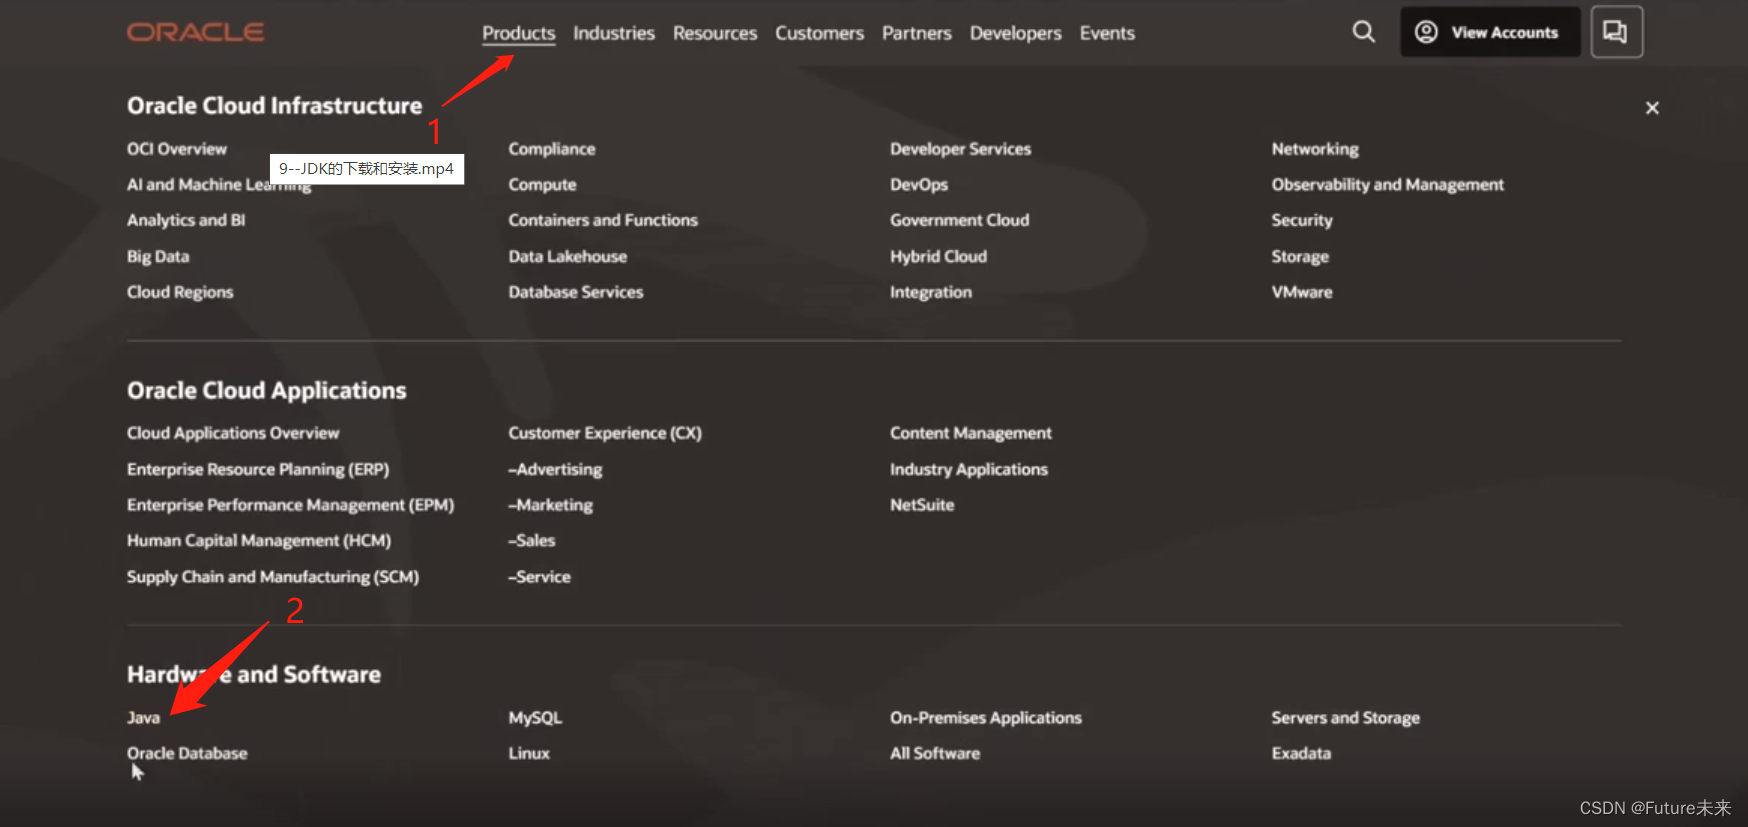Viewport: 1748px width, 827px height.
Task: Open Big Data link
Action: pos(158,256)
